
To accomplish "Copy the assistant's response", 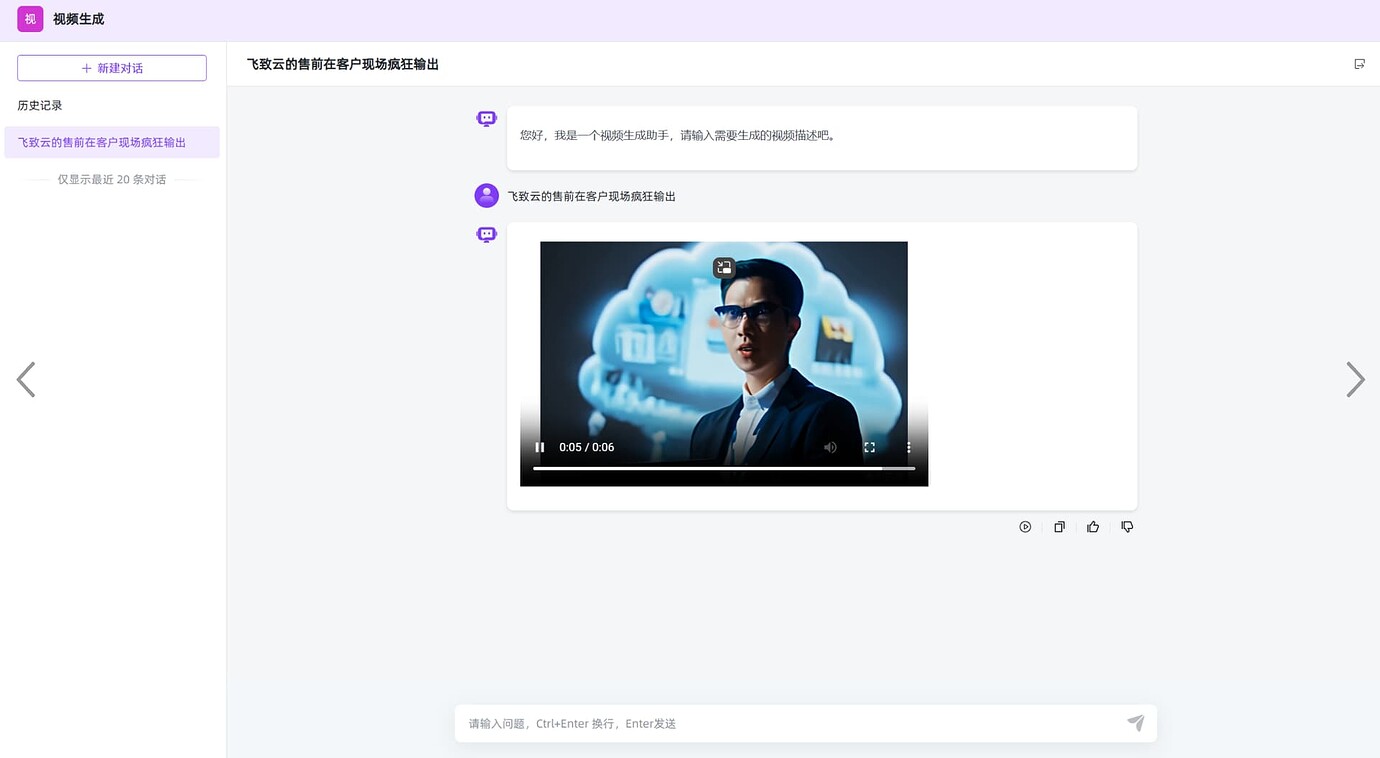I will pyautogui.click(x=1059, y=527).
